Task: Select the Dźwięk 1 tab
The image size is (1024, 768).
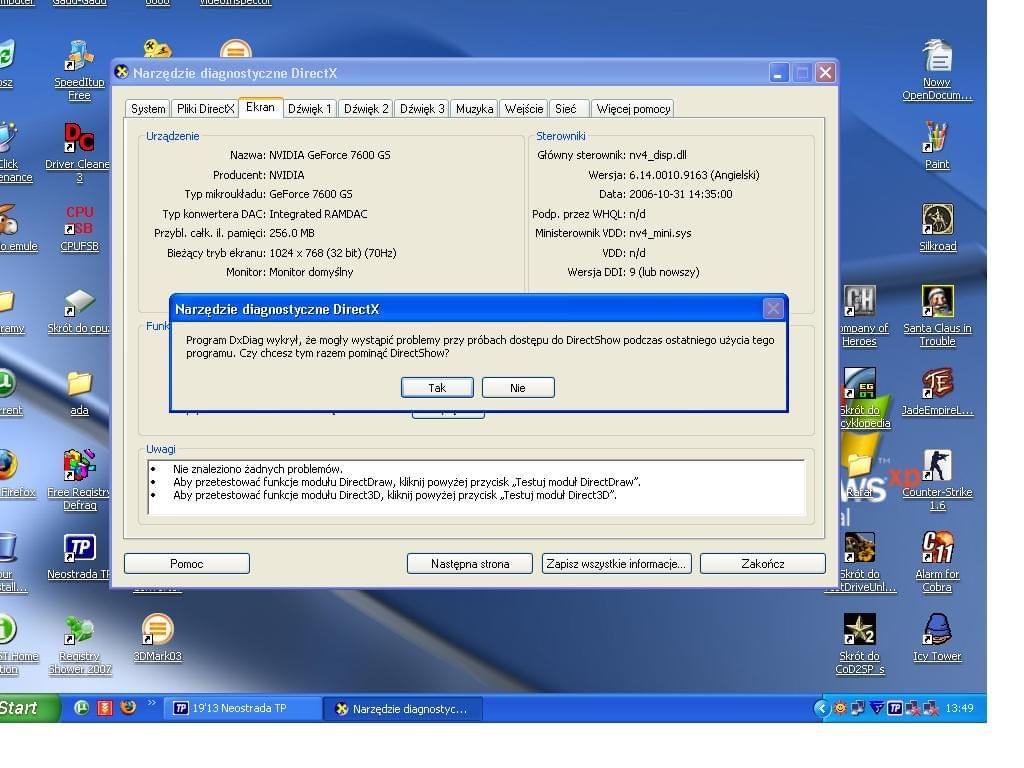Action: [309, 109]
